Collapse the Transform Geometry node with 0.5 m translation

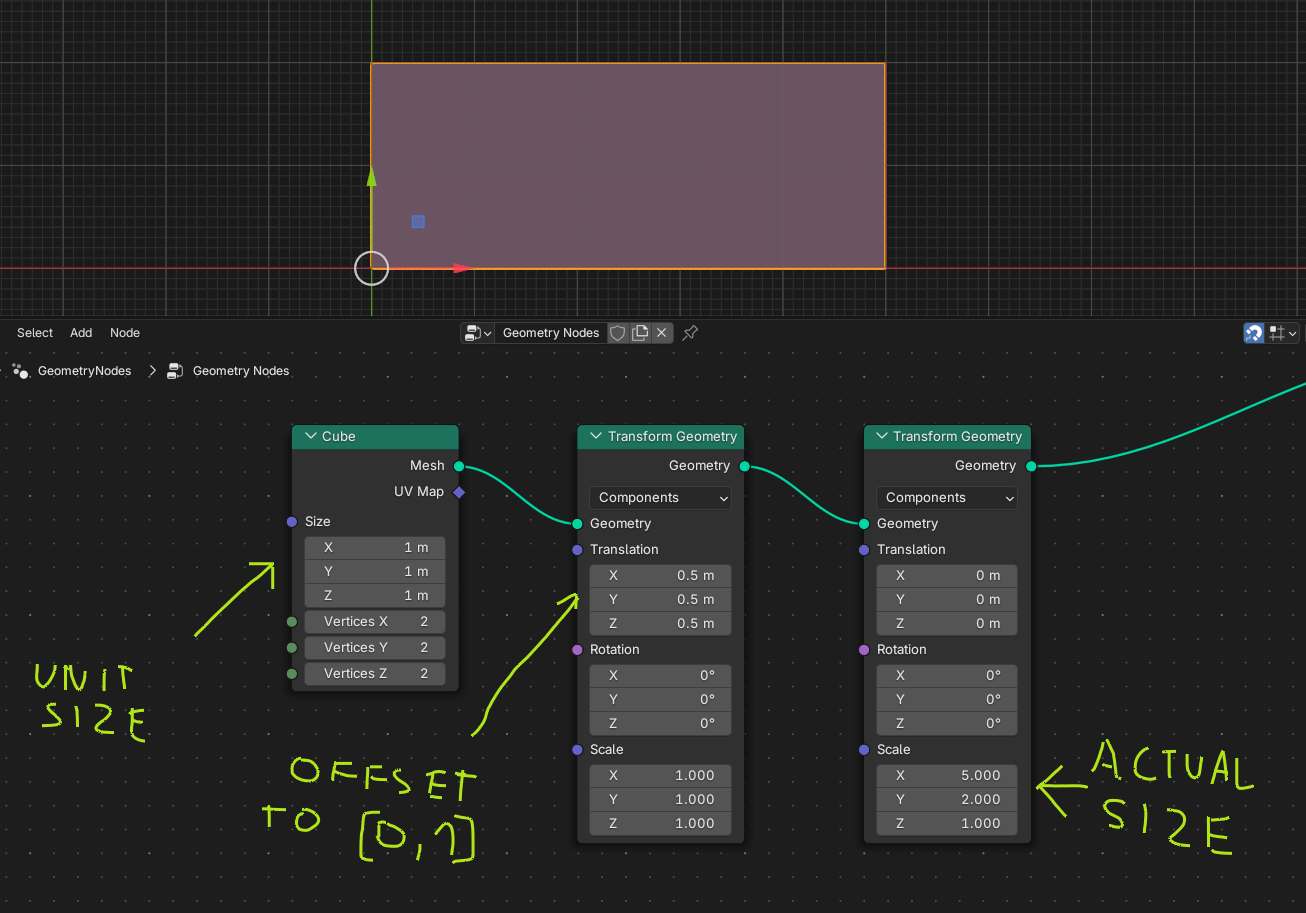click(595, 437)
